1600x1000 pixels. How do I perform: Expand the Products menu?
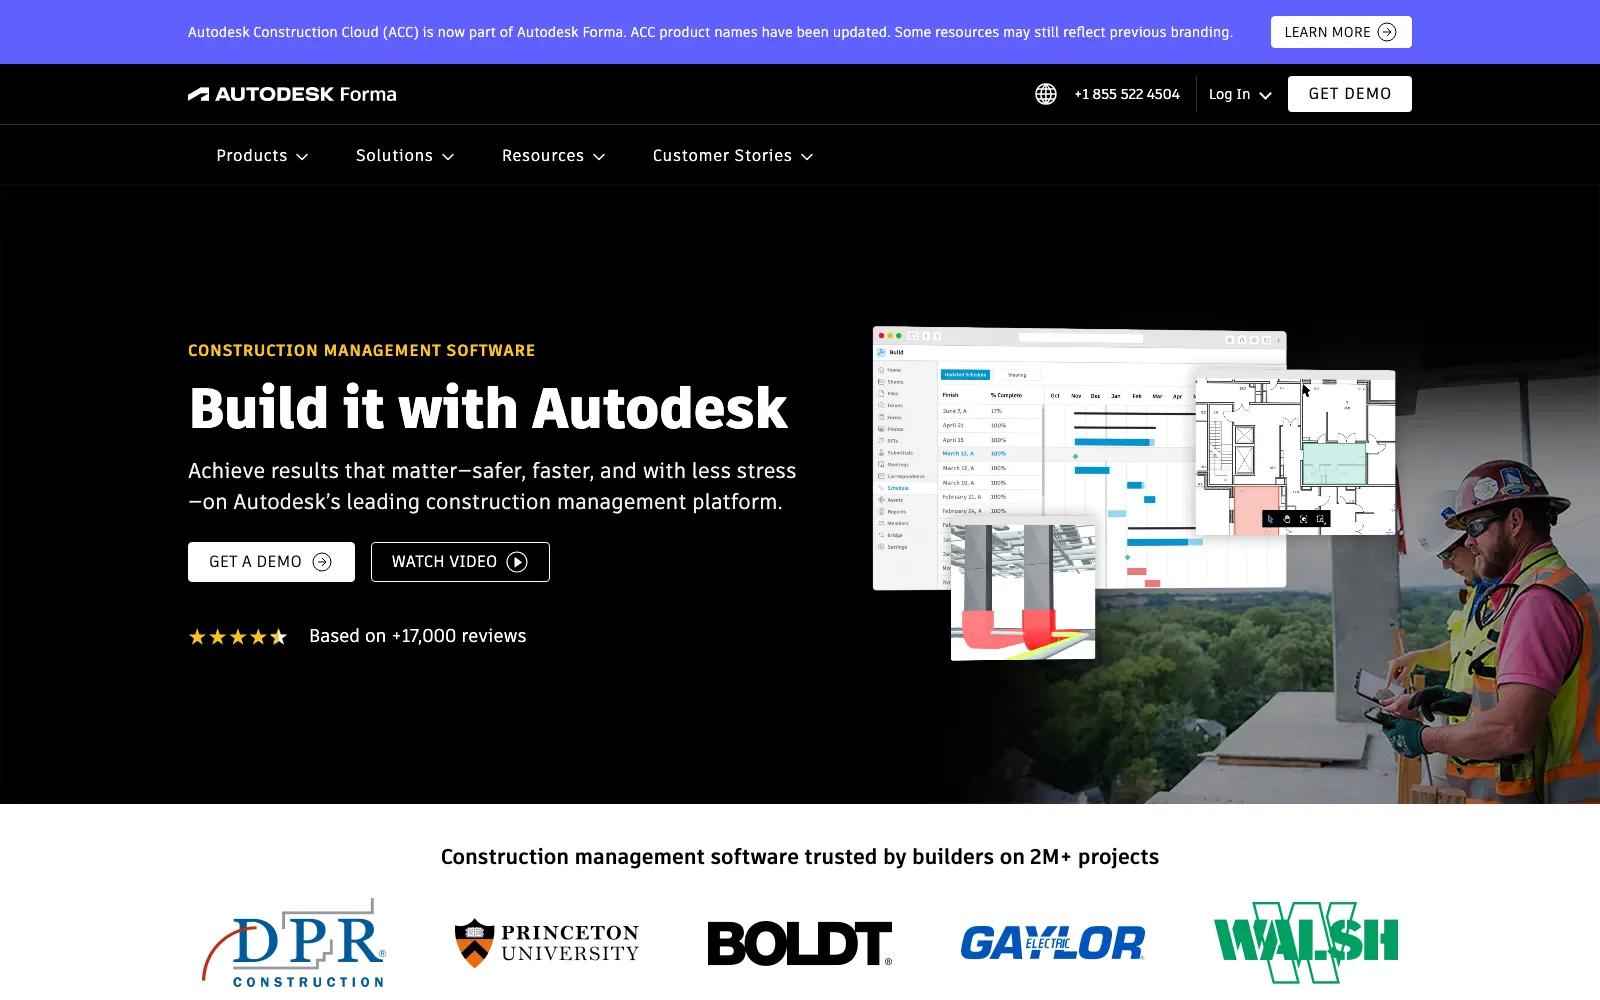(x=262, y=156)
